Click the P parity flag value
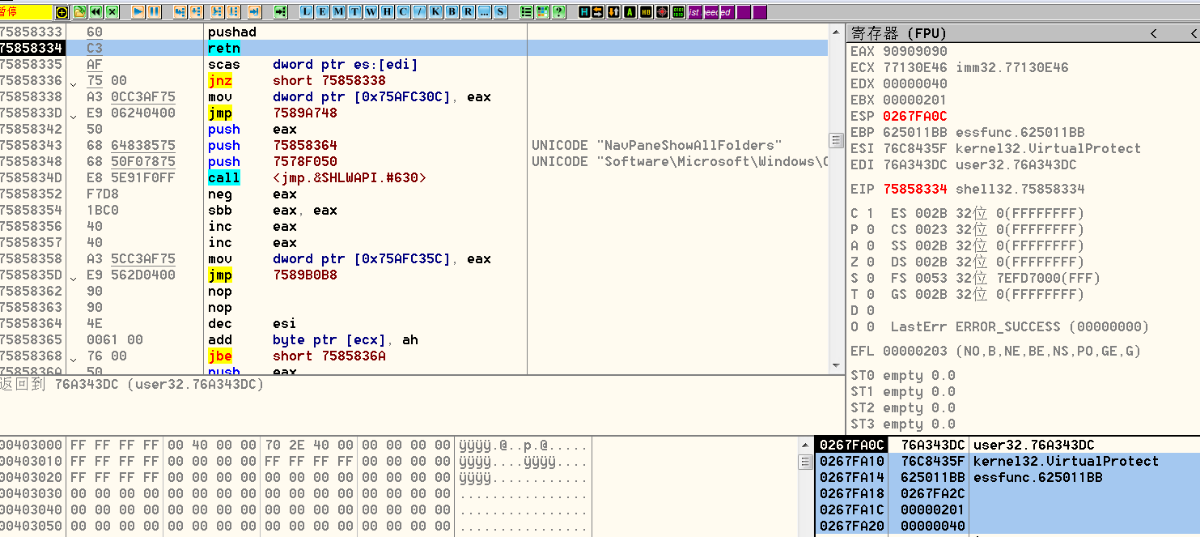The width and height of the screenshot is (1200, 537). (x=868, y=230)
